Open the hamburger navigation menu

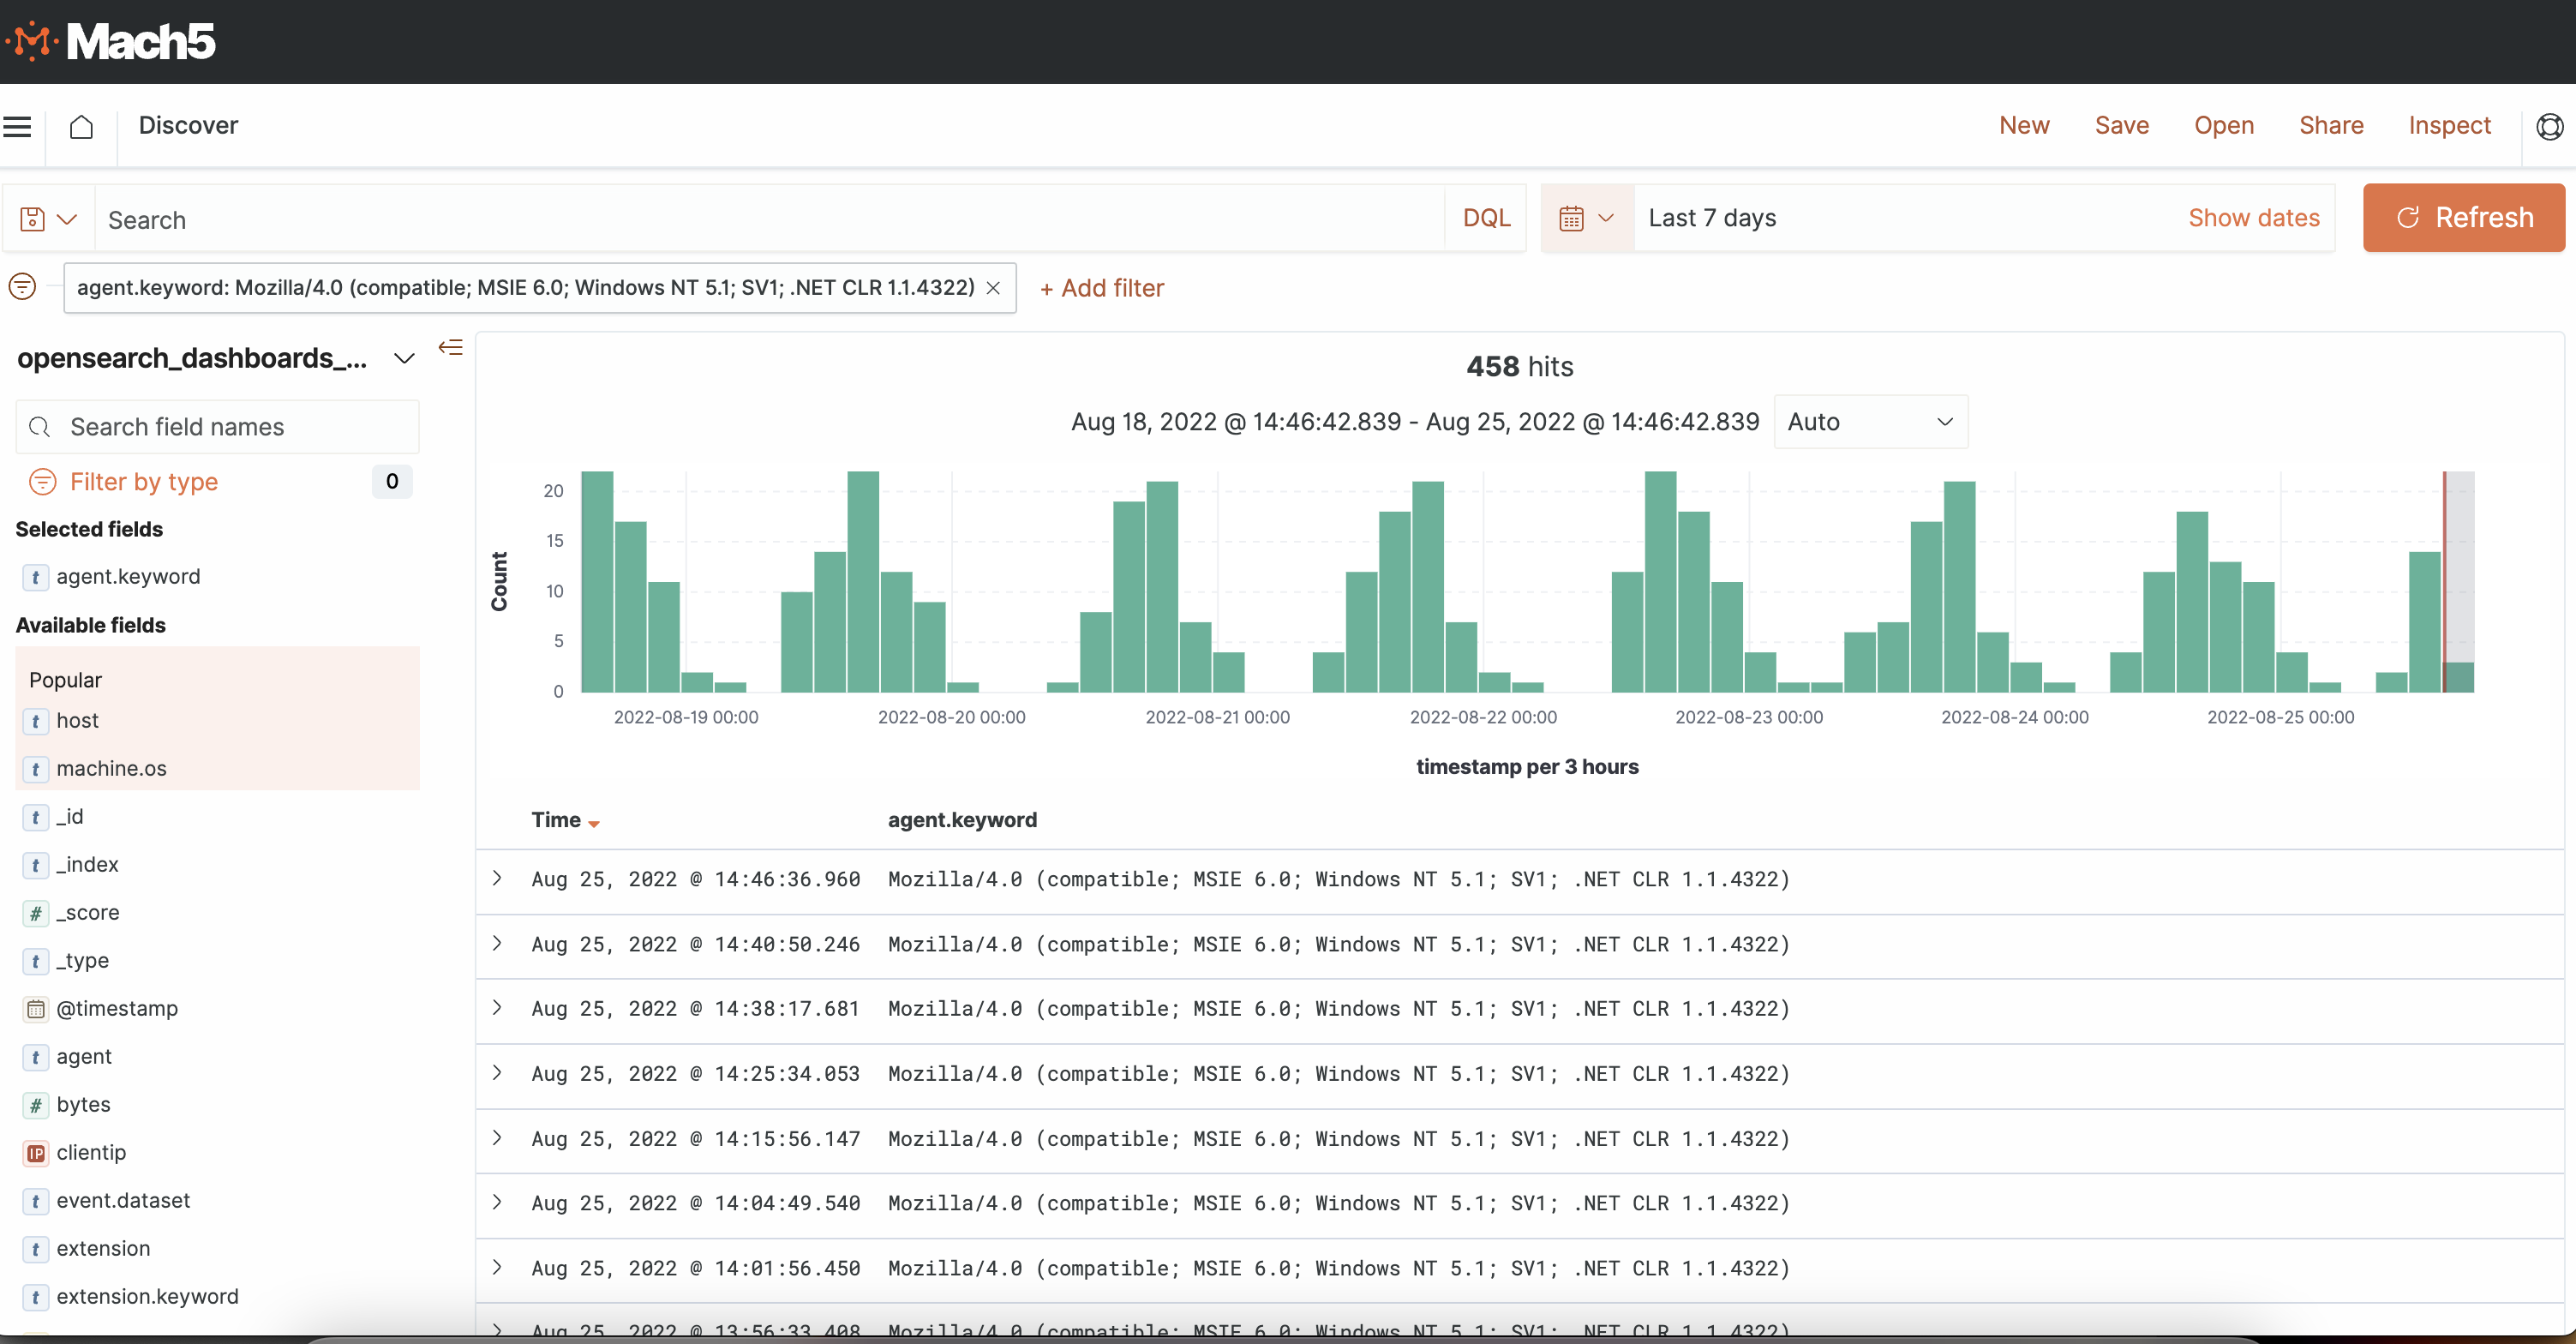coord(18,127)
